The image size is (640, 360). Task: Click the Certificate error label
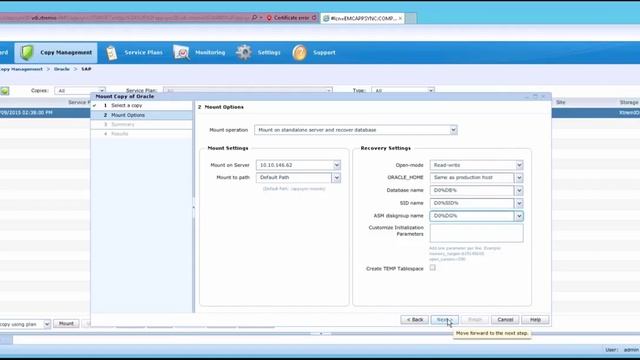pyautogui.click(x=291, y=18)
